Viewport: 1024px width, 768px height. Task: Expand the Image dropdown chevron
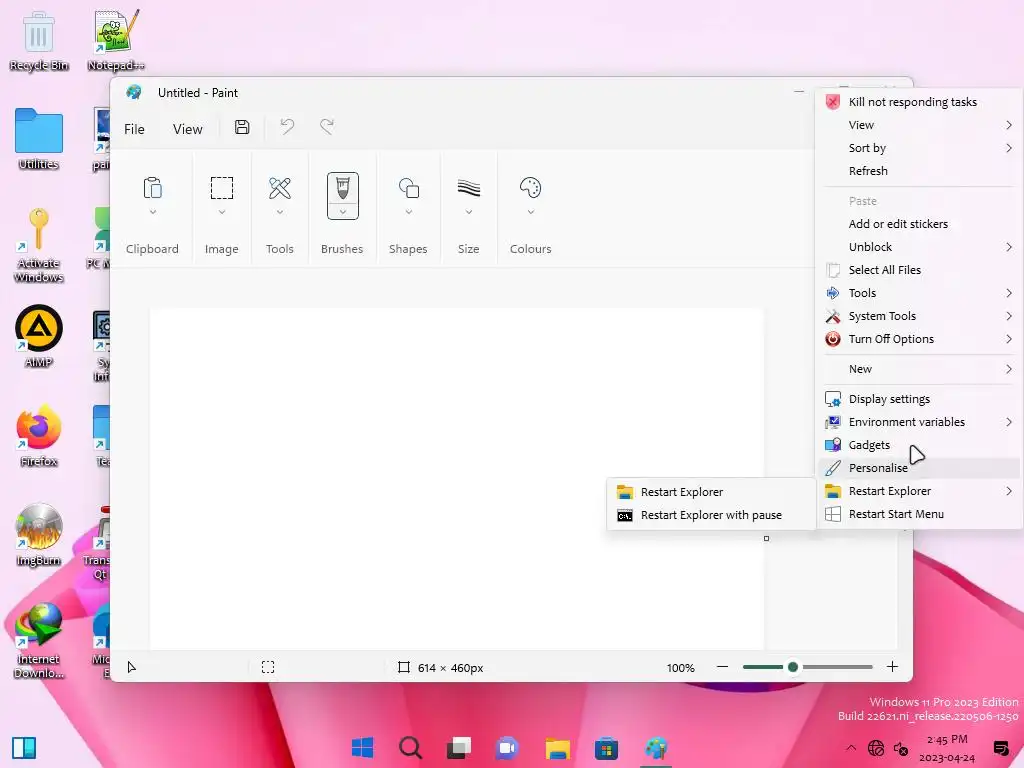click(222, 212)
